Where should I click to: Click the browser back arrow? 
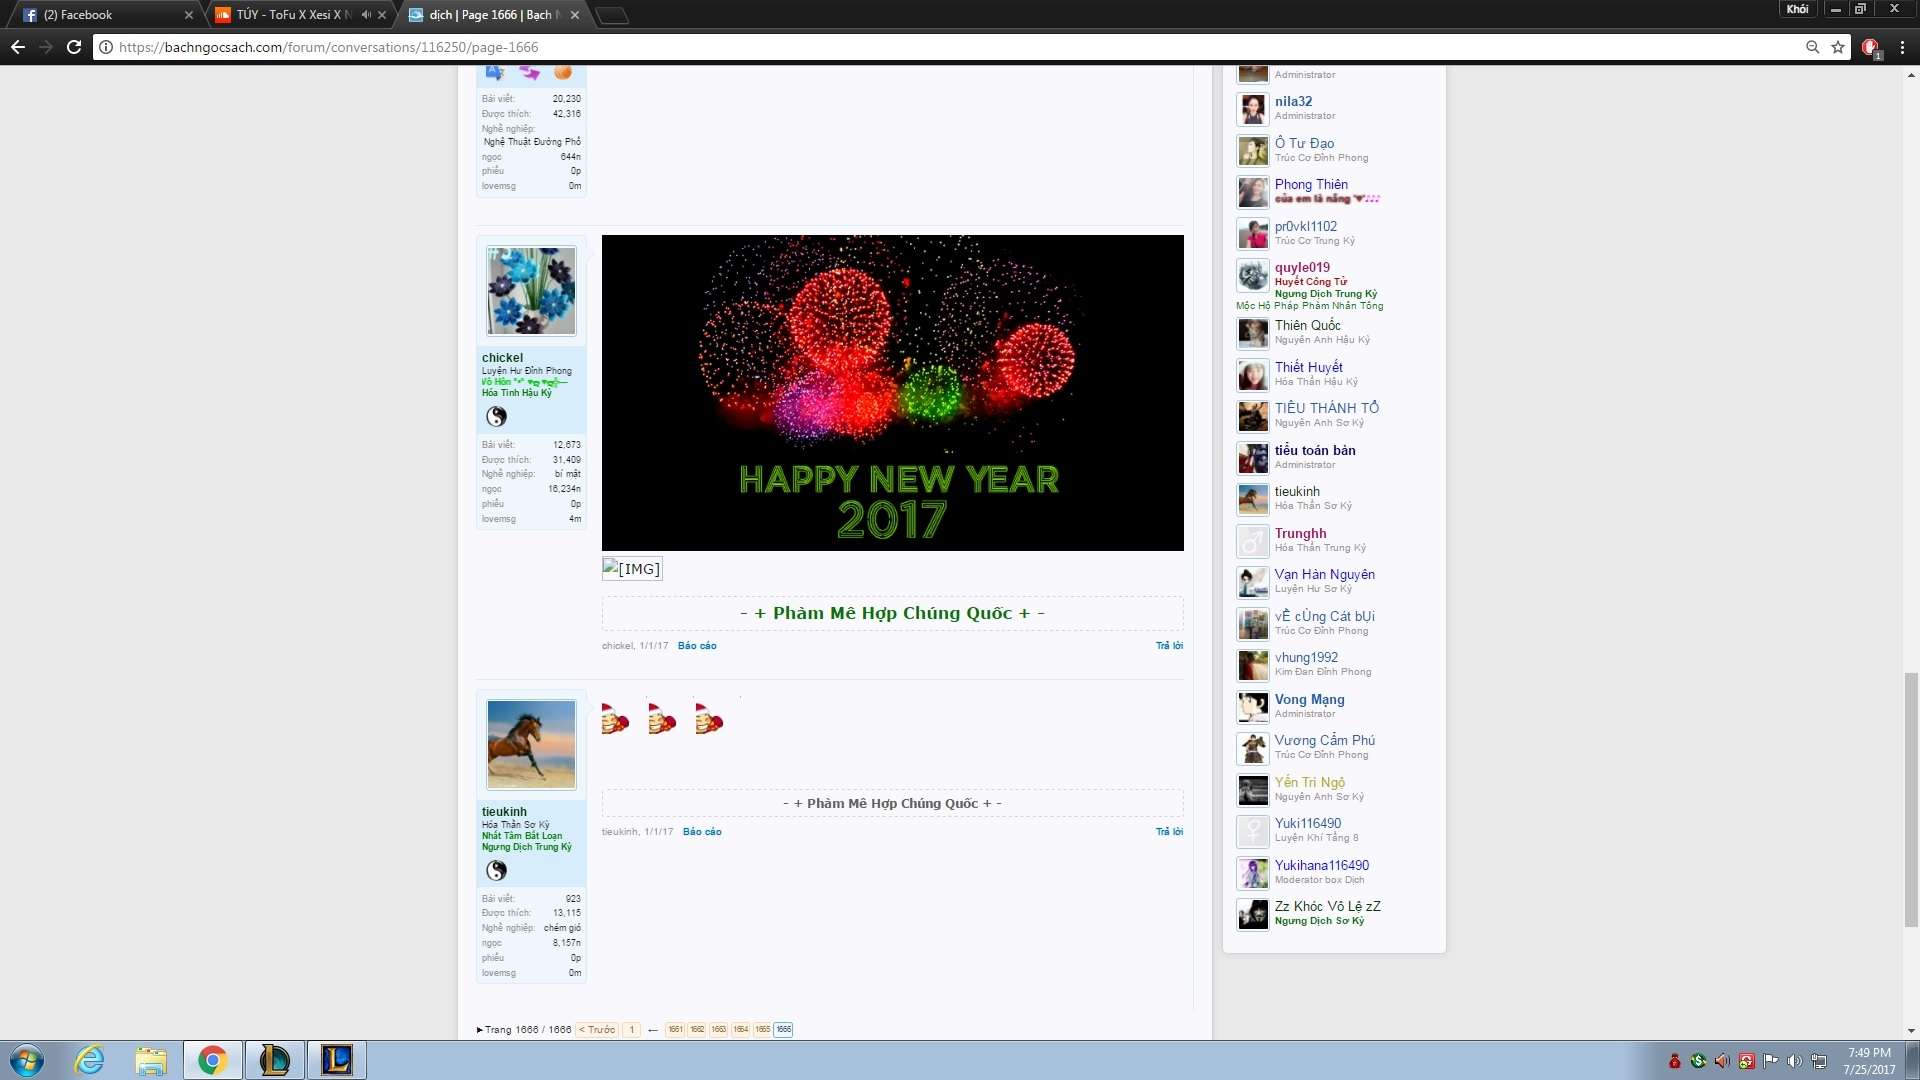18,47
